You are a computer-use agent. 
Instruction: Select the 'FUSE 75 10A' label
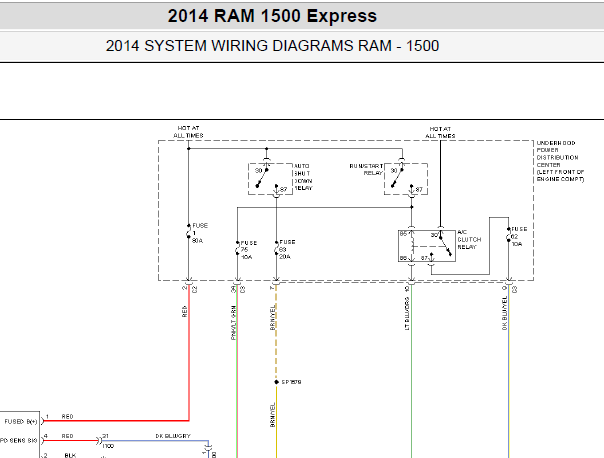248,250
